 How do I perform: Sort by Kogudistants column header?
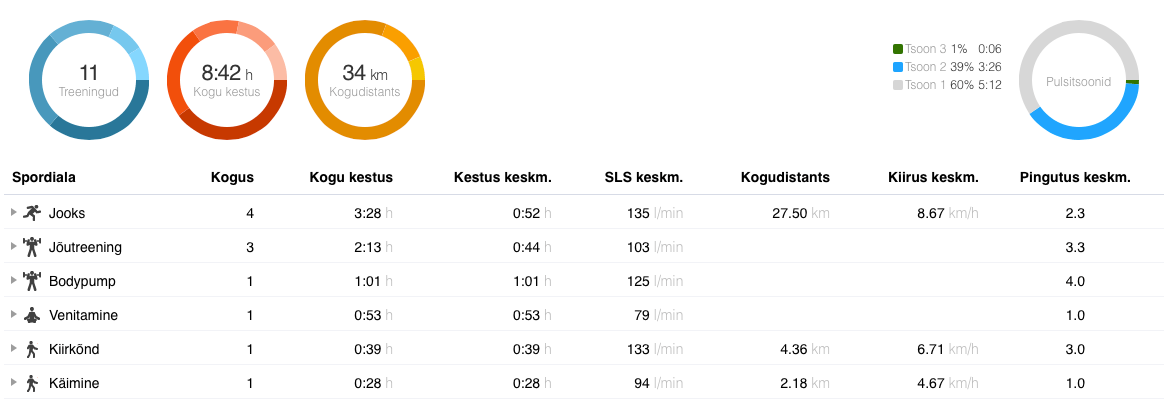coord(785,178)
